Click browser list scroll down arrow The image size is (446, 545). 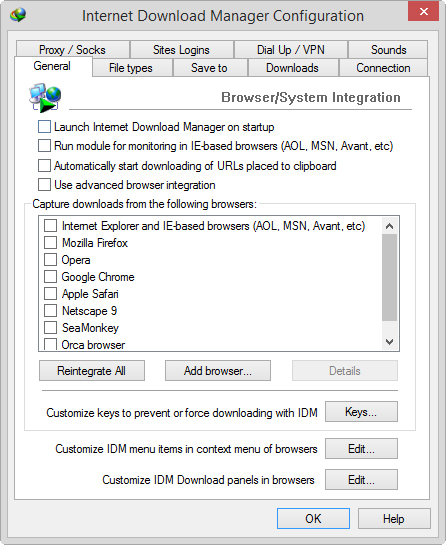389,342
